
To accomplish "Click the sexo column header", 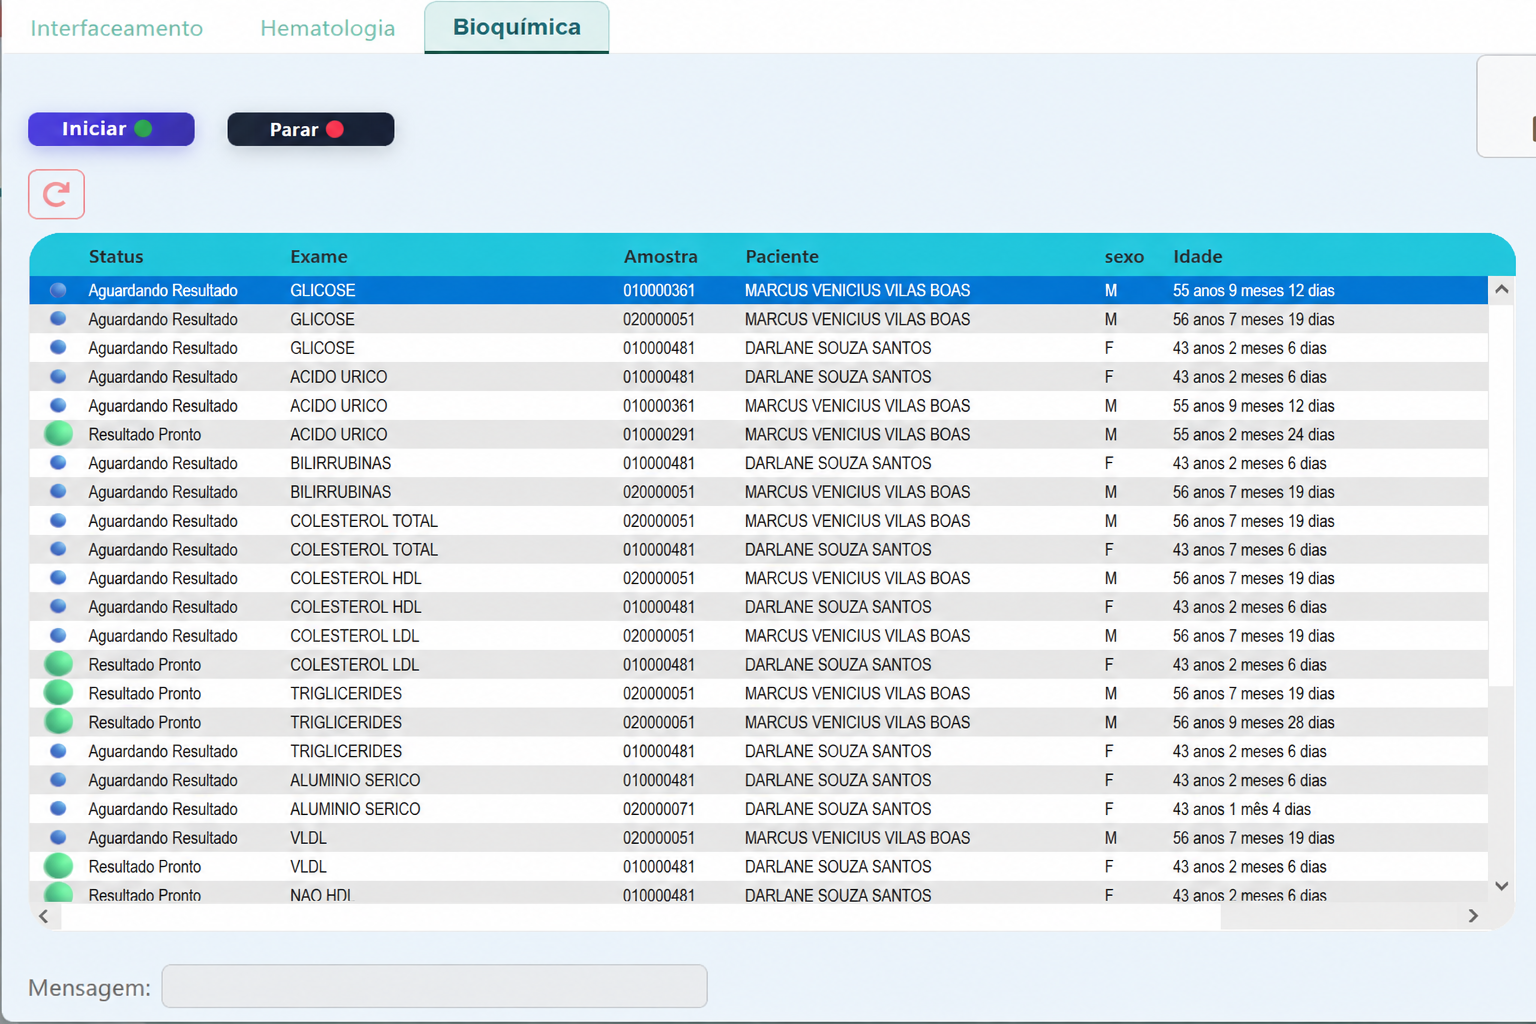I will click(x=1124, y=257).
